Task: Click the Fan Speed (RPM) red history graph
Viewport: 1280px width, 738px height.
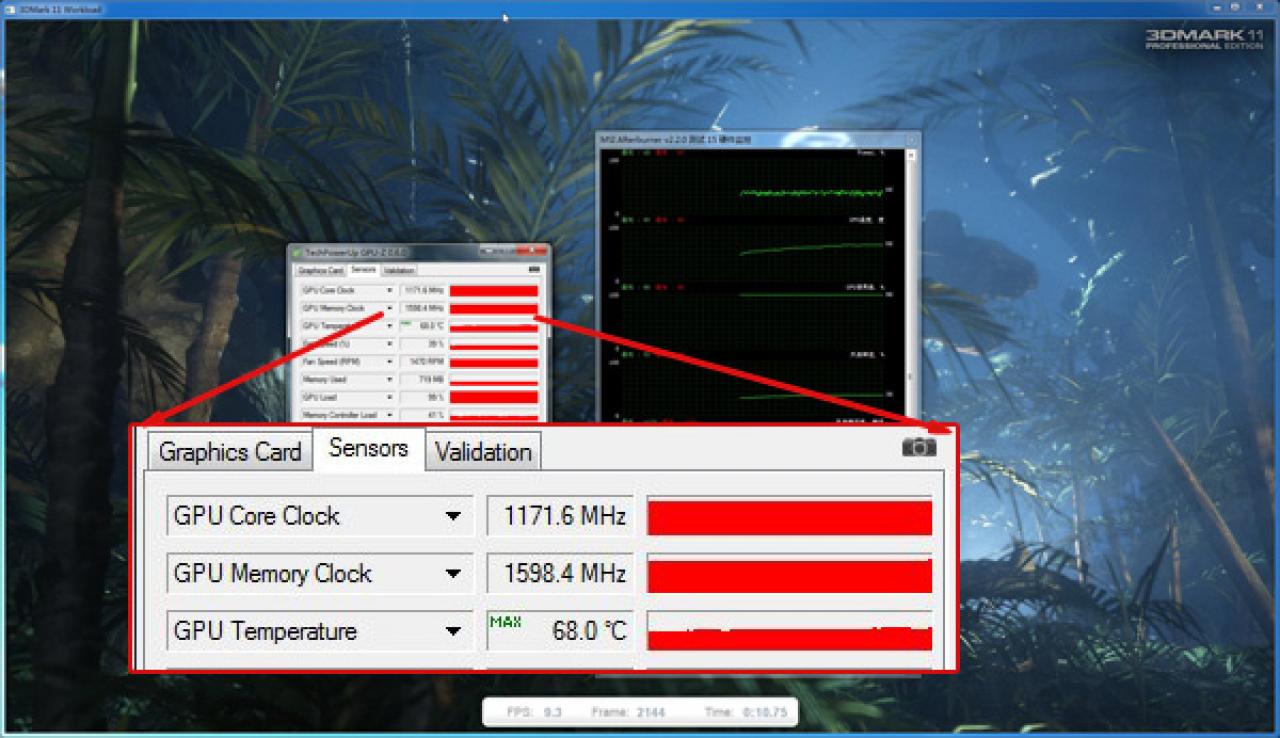Action: pyautogui.click(x=494, y=361)
